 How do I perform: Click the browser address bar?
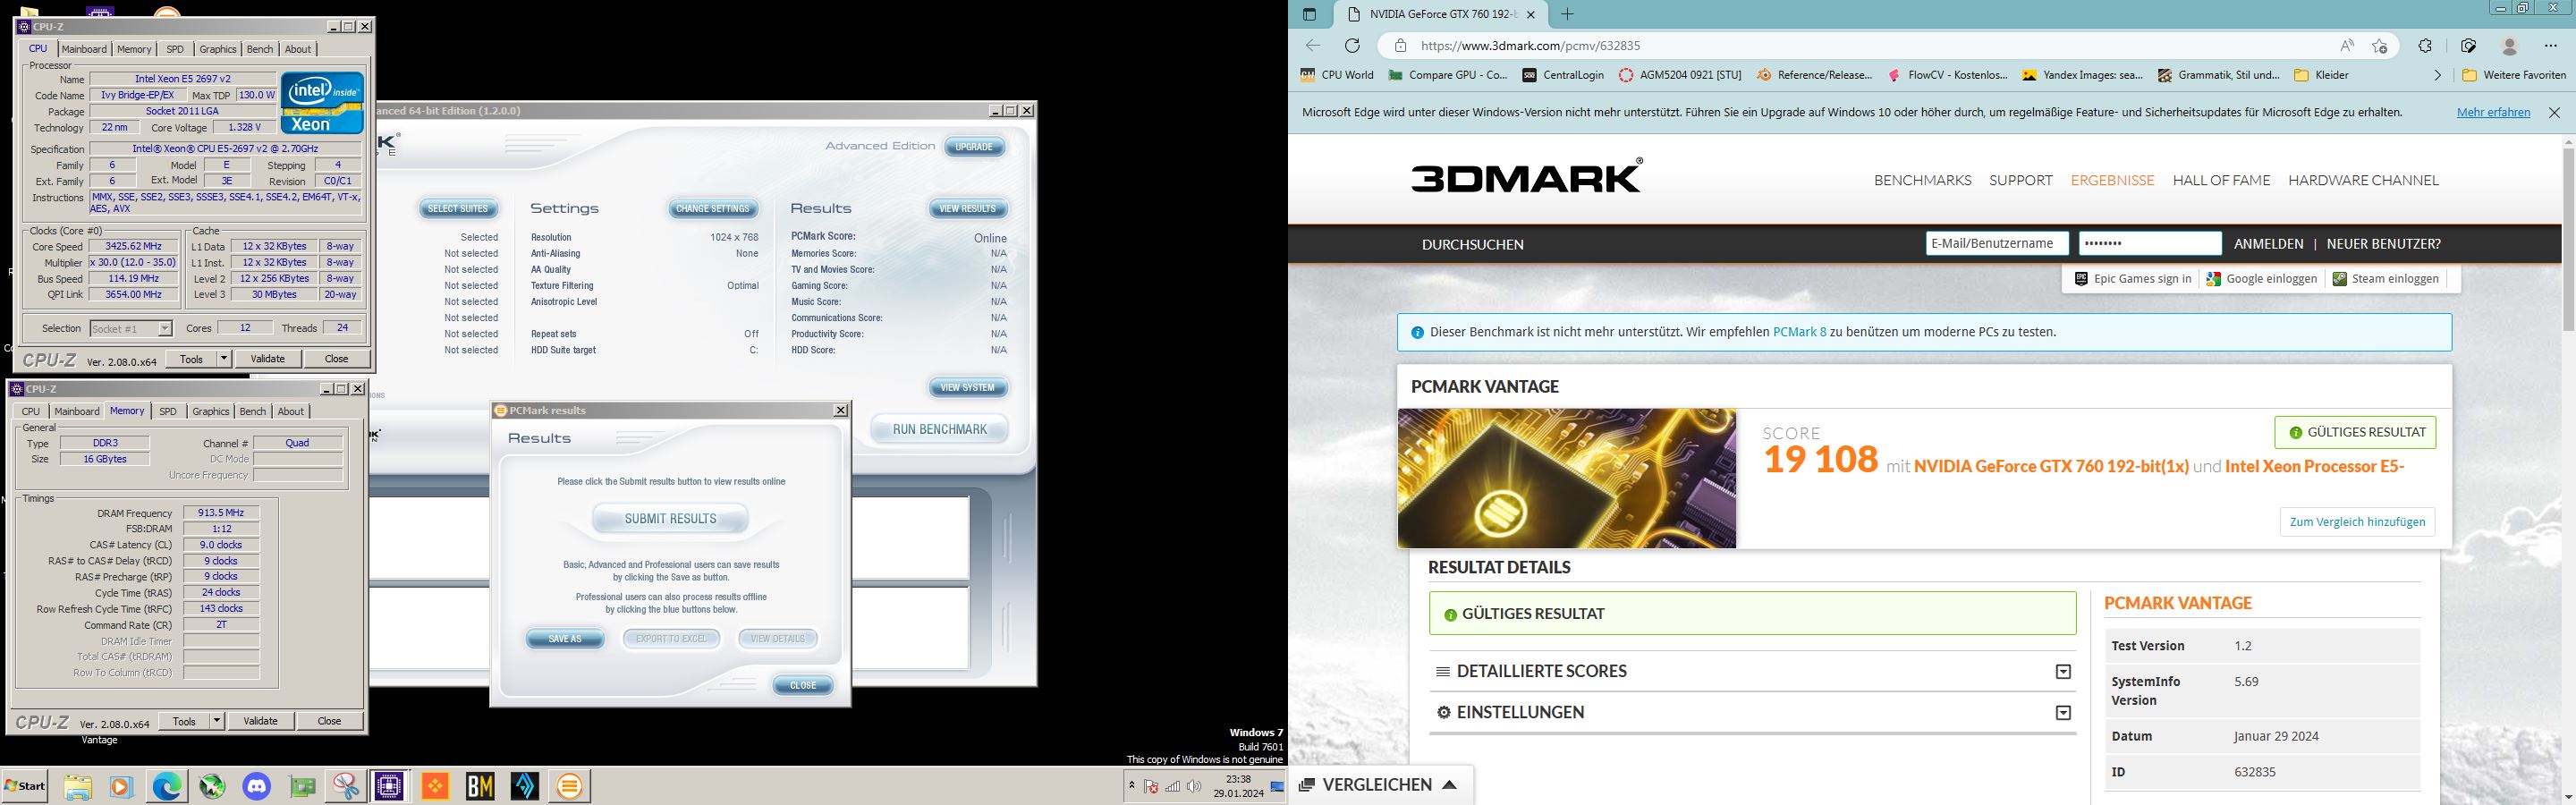coord(1870,46)
